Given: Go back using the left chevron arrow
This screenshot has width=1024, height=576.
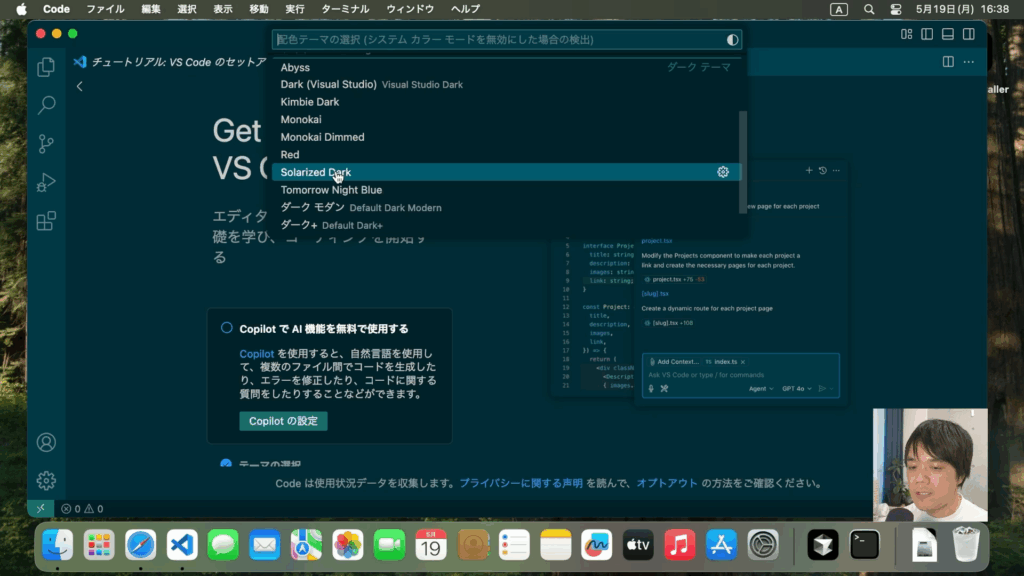Looking at the screenshot, I should tap(80, 87).
